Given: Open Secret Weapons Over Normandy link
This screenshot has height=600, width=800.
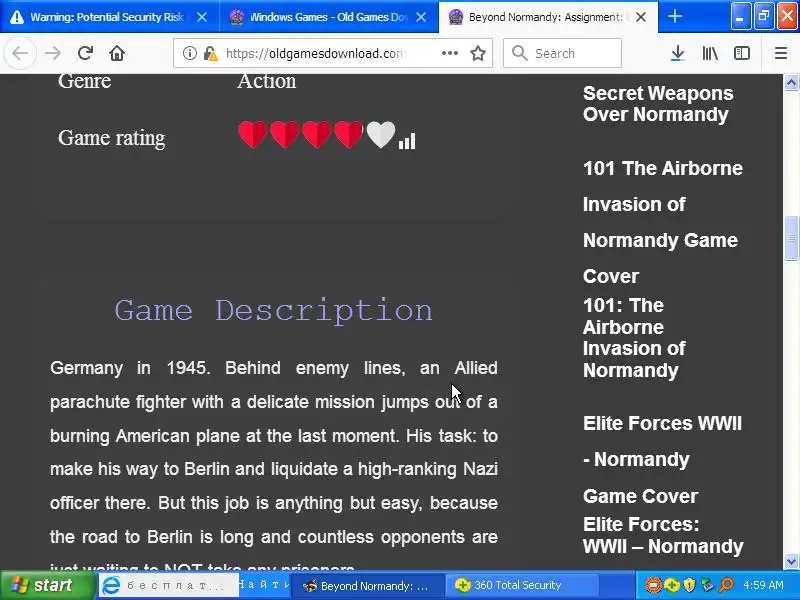Looking at the screenshot, I should [x=658, y=104].
